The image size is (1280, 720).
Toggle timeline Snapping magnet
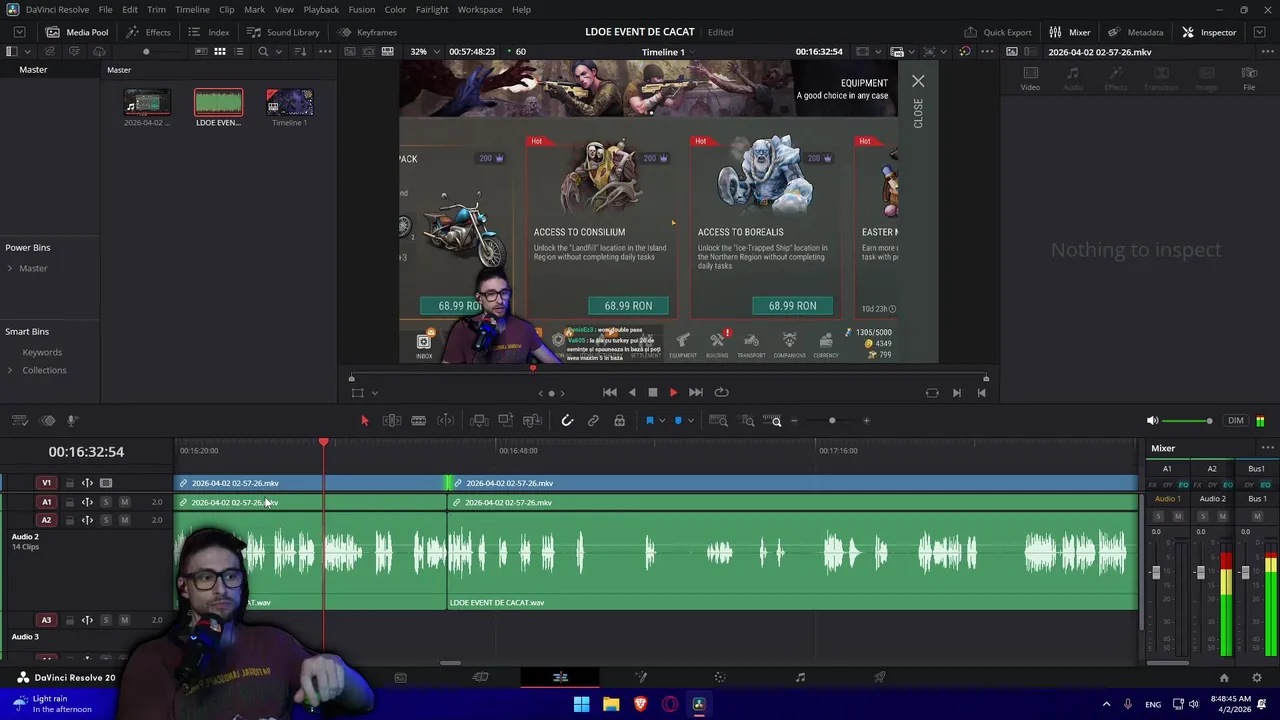(567, 421)
